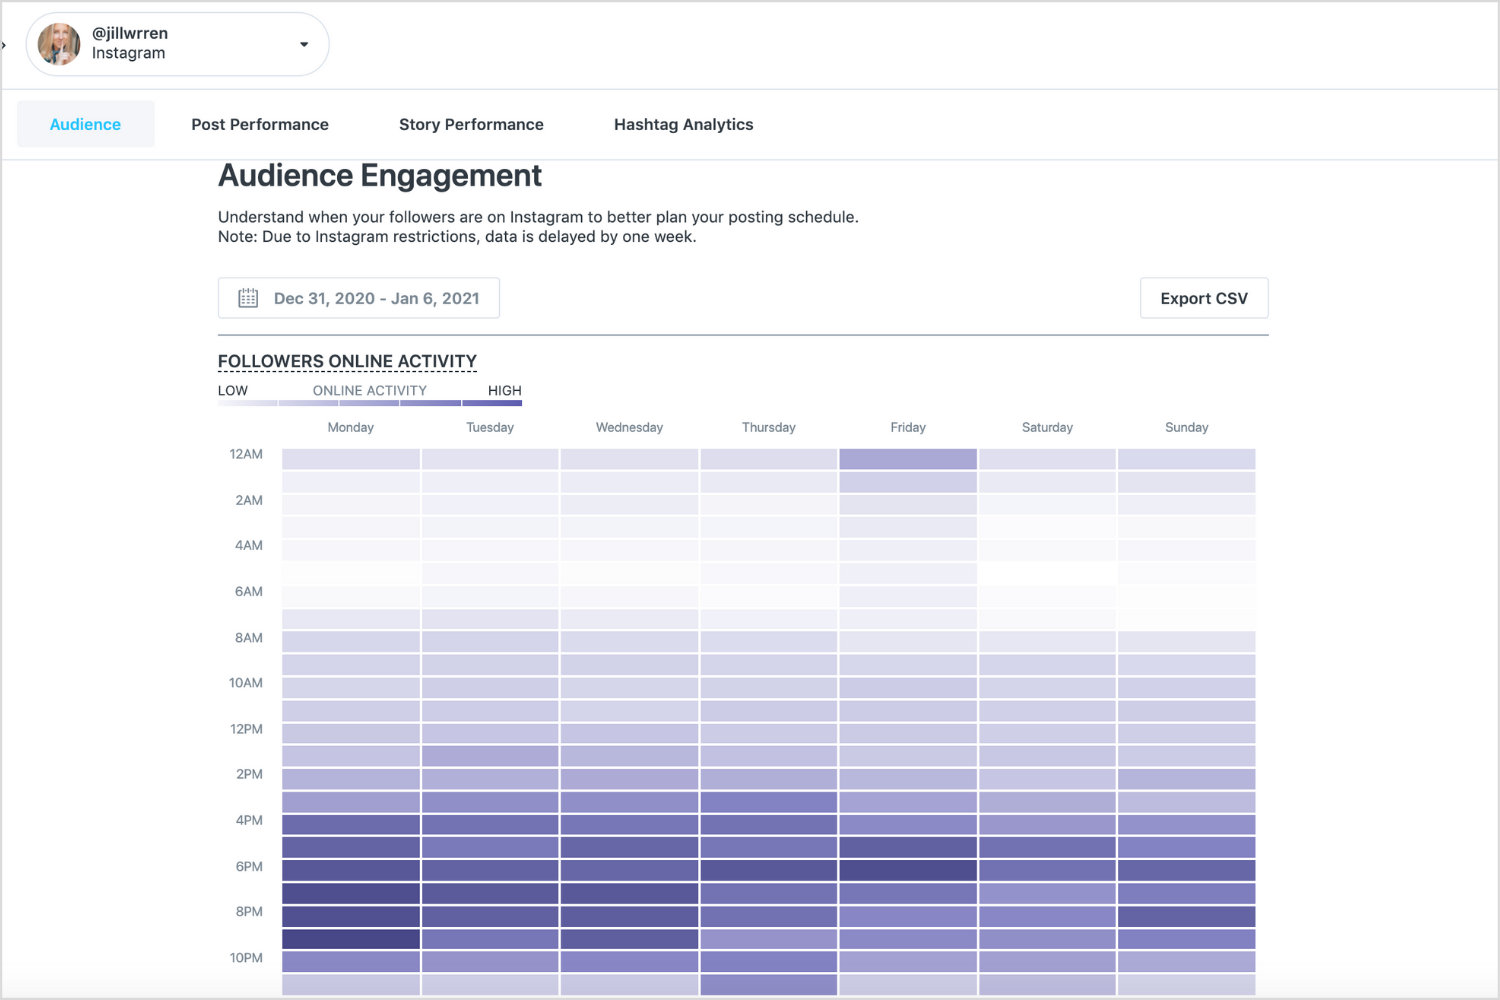
Task: Click the lightest LOW legend color swatch
Action: click(x=247, y=403)
